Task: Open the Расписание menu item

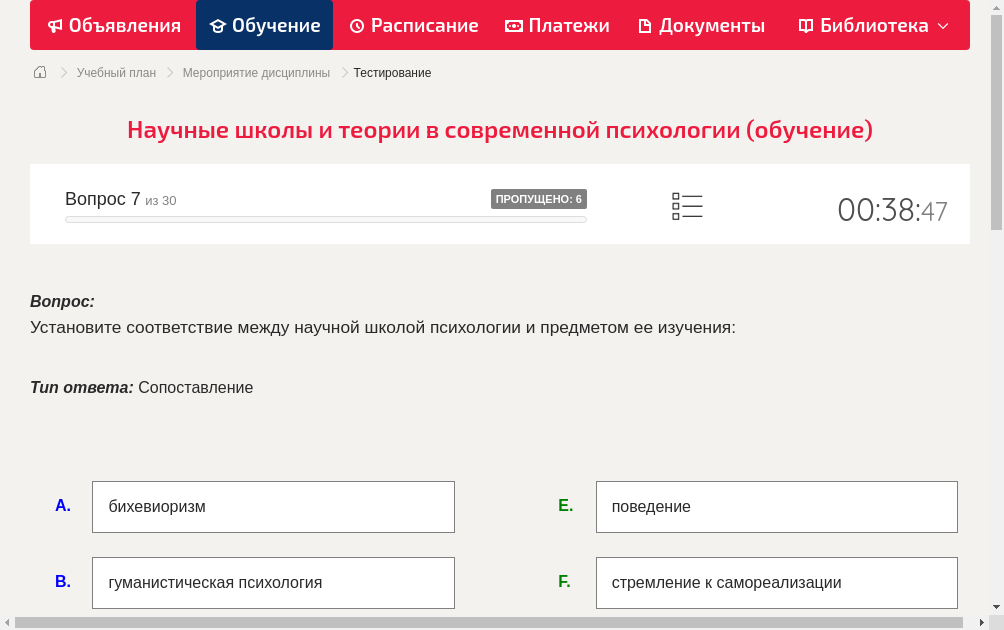Action: [413, 25]
